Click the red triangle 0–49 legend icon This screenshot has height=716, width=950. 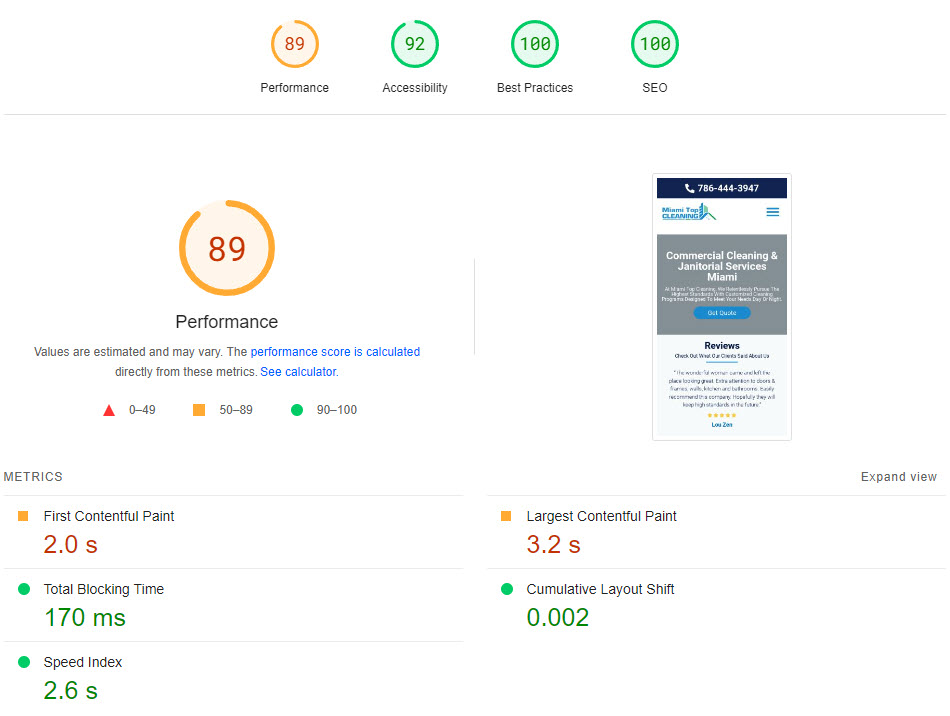(x=109, y=411)
